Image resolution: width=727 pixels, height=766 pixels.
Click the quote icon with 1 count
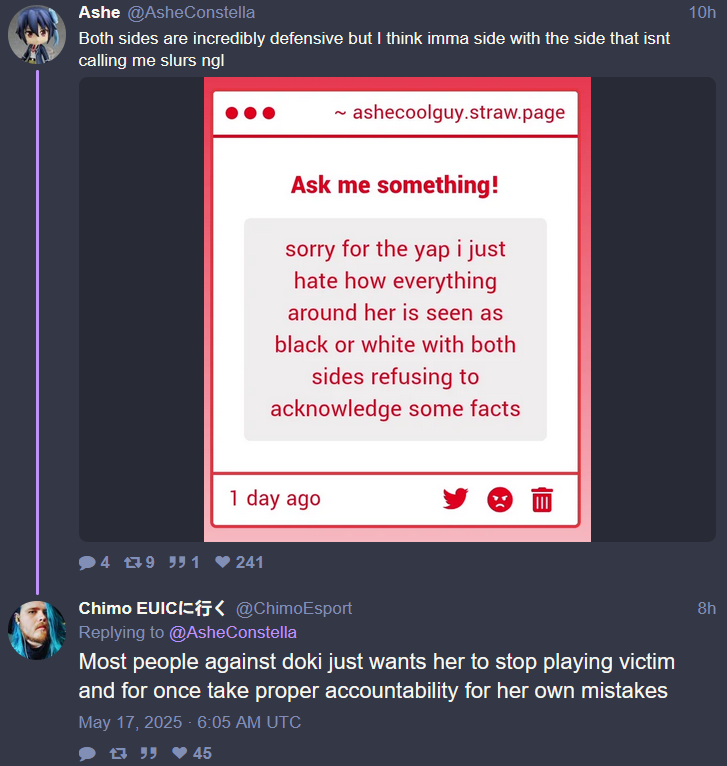(x=177, y=563)
